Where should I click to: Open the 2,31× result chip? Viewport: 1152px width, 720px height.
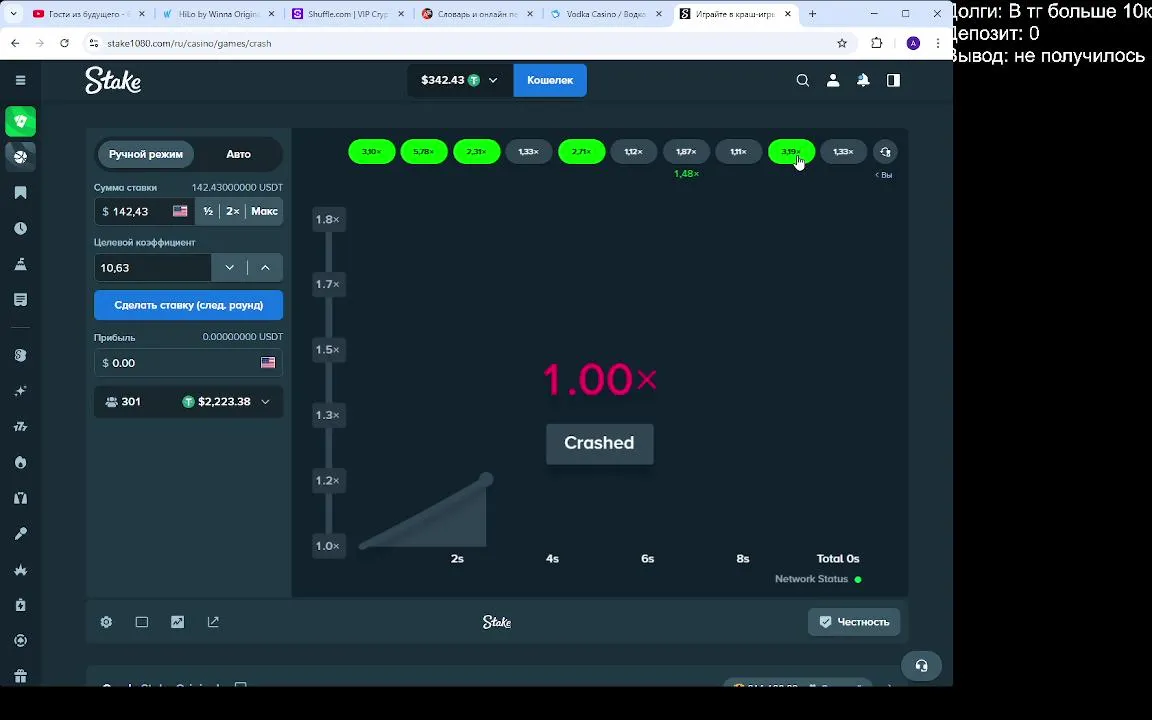477,152
